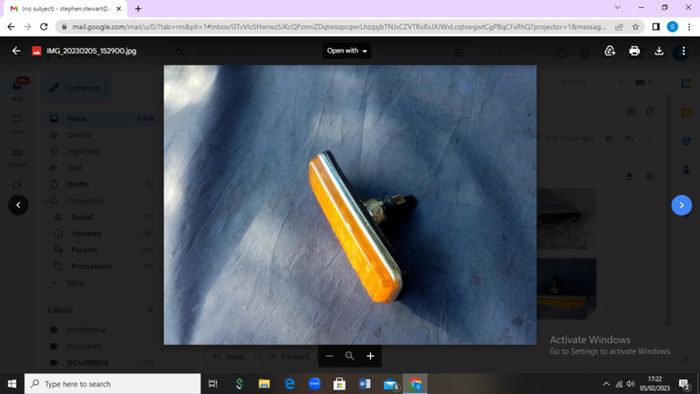The height and width of the screenshot is (394, 700).
Task: Close the Gmail browser tab
Action: (x=119, y=8)
